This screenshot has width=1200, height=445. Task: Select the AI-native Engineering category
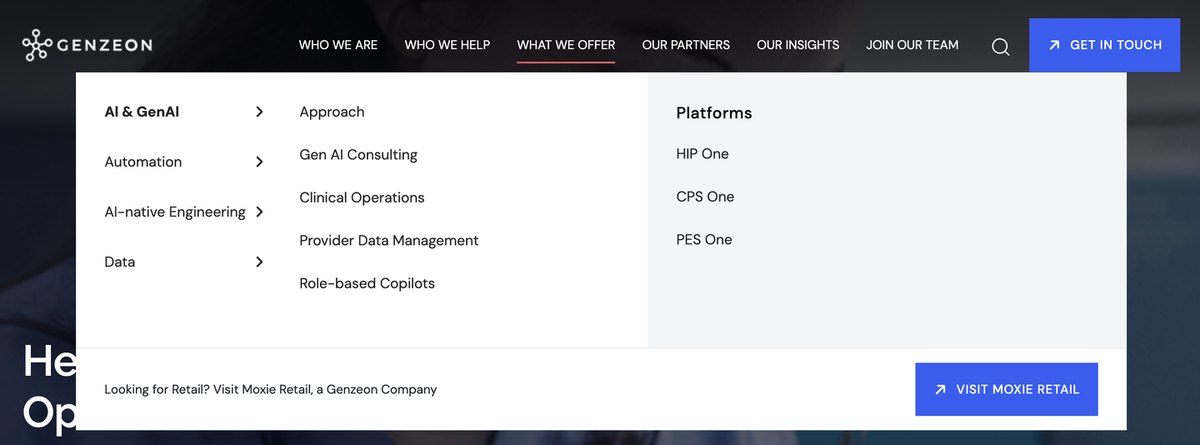(175, 212)
